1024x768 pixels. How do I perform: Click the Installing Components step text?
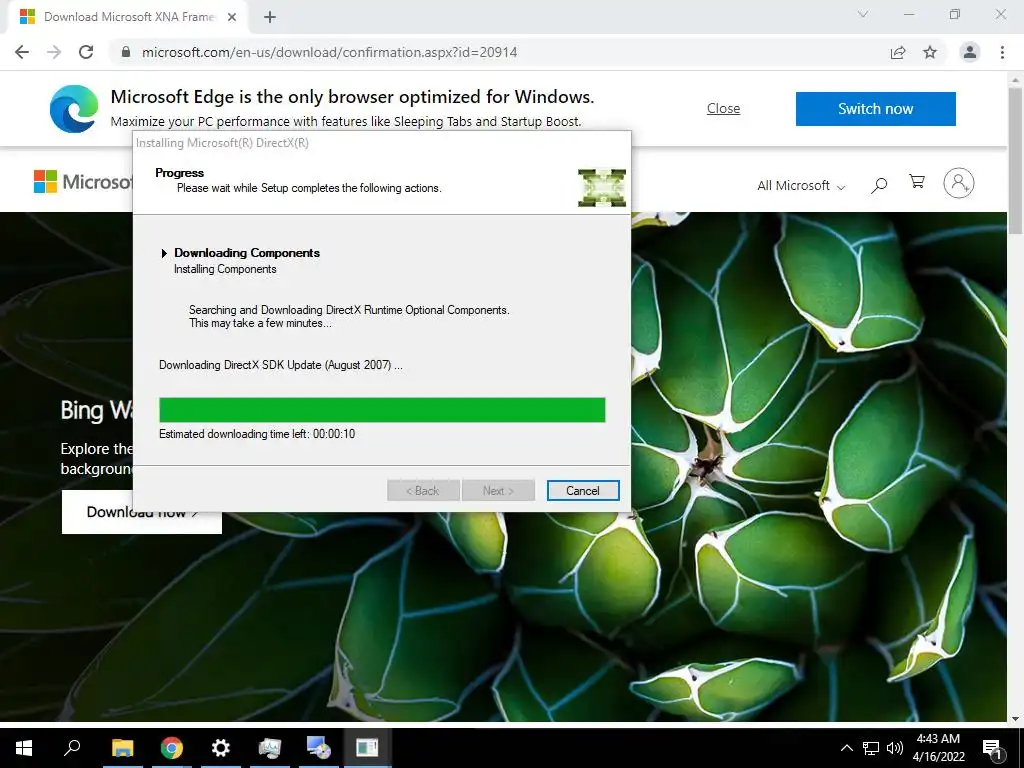click(225, 269)
